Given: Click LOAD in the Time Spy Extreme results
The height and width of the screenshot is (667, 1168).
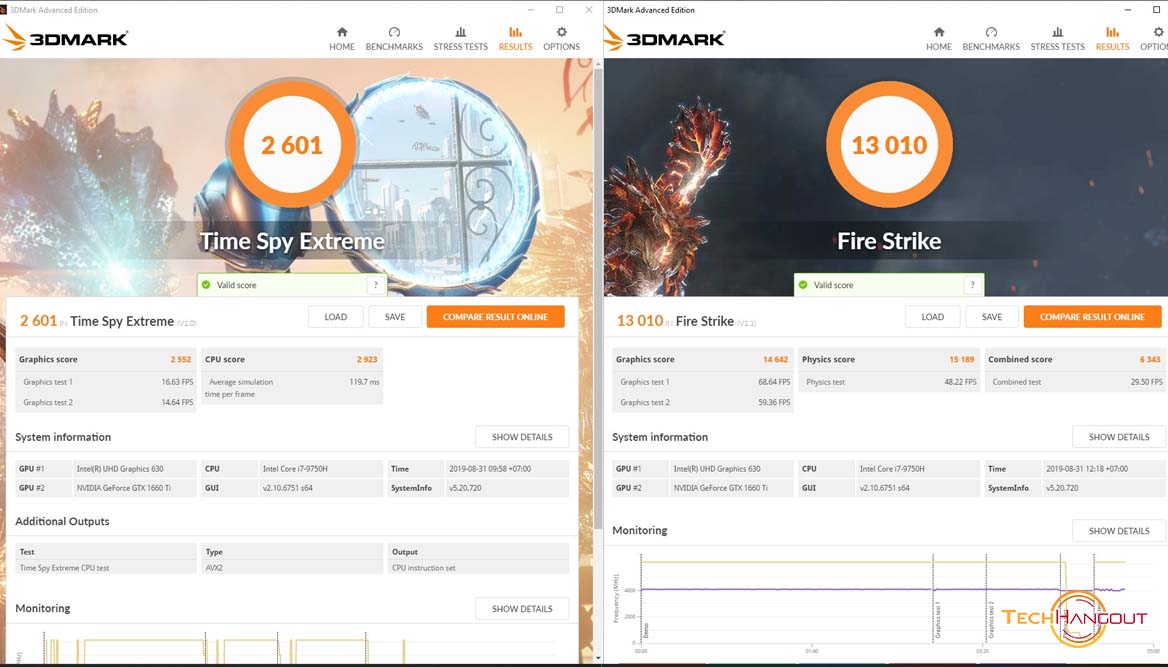Looking at the screenshot, I should (x=336, y=317).
